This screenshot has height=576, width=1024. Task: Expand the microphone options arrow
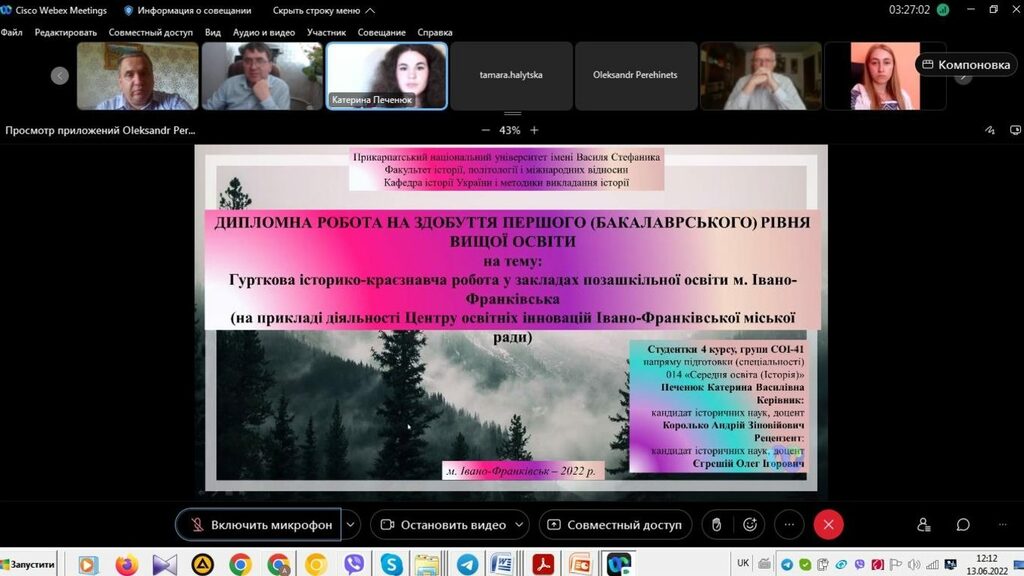pyautogui.click(x=351, y=525)
